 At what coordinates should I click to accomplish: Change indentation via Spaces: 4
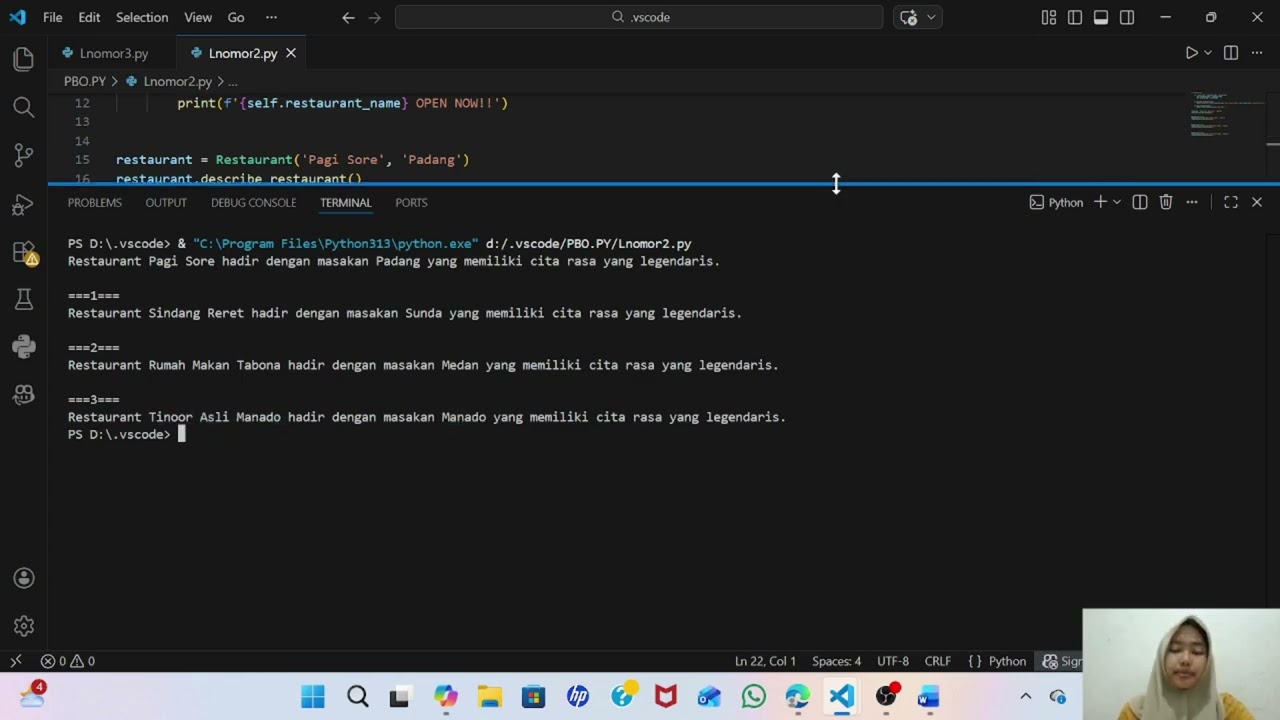click(x=836, y=661)
